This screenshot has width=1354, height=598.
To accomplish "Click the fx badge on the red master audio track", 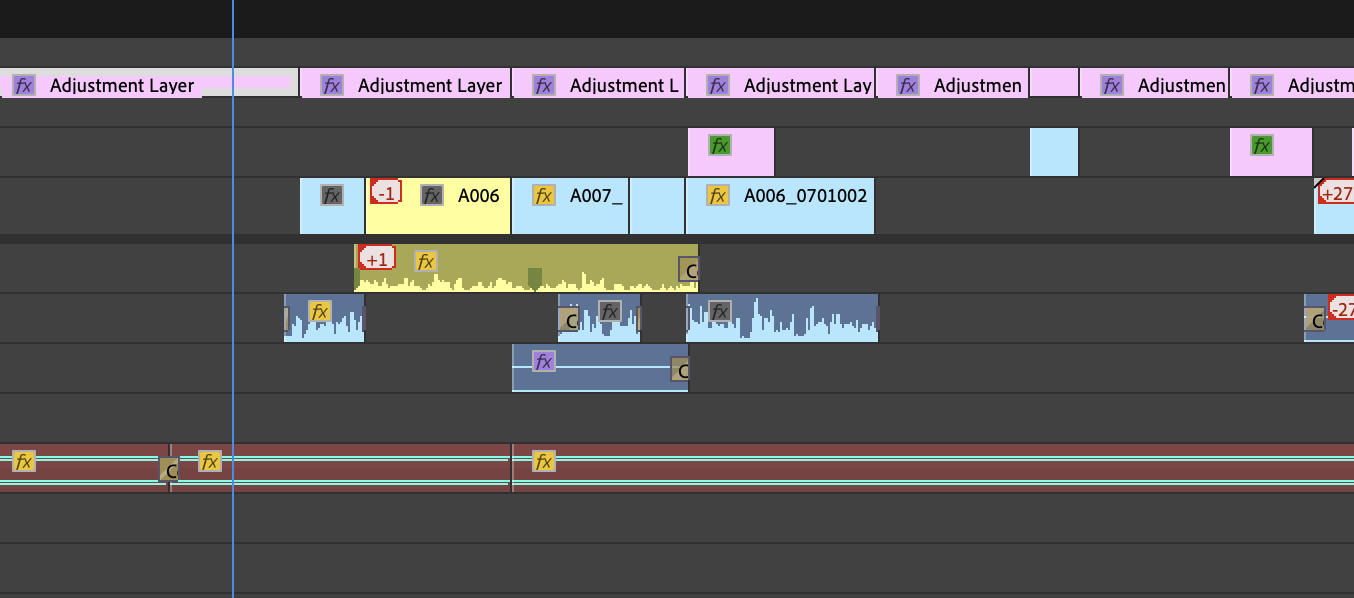I will 23,461.
